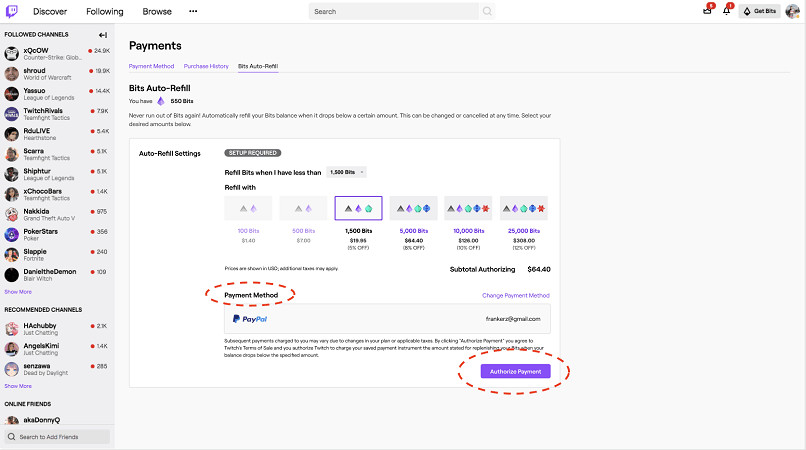Switch to the Purchase History tab
Viewport: 806px width, 450px height.
206,66
